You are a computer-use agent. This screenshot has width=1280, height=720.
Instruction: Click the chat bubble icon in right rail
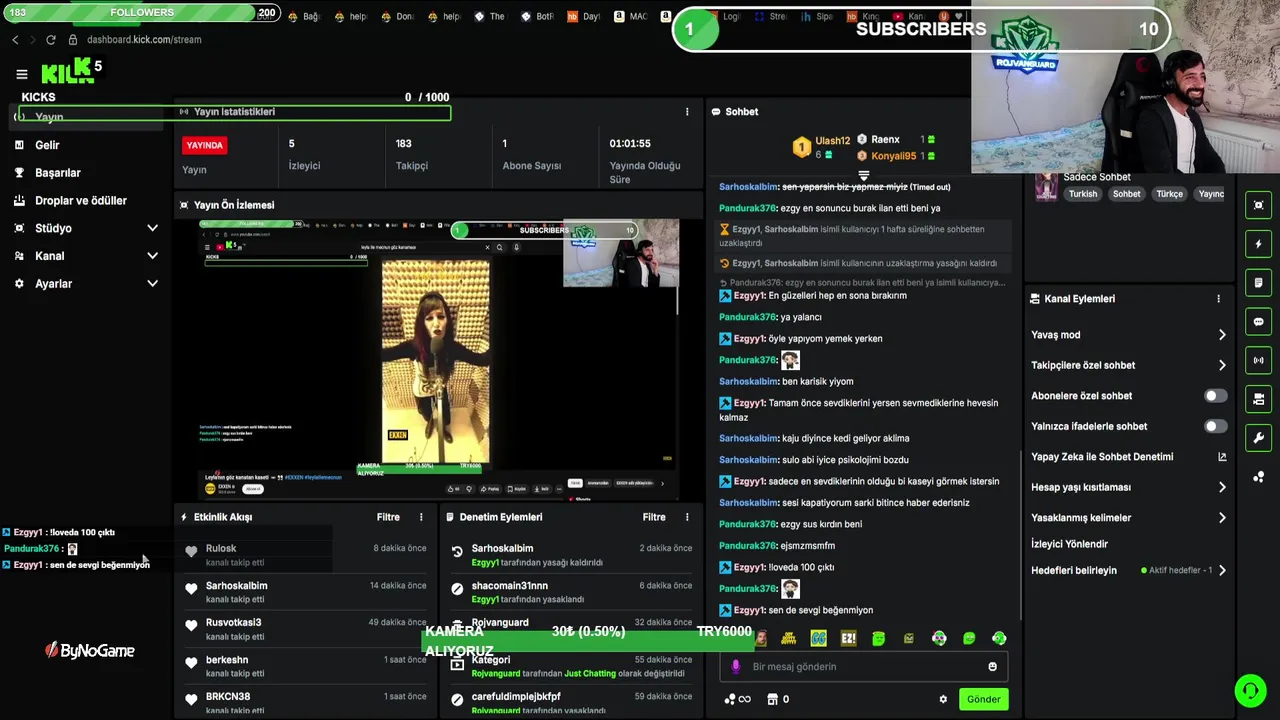pos(1258,322)
